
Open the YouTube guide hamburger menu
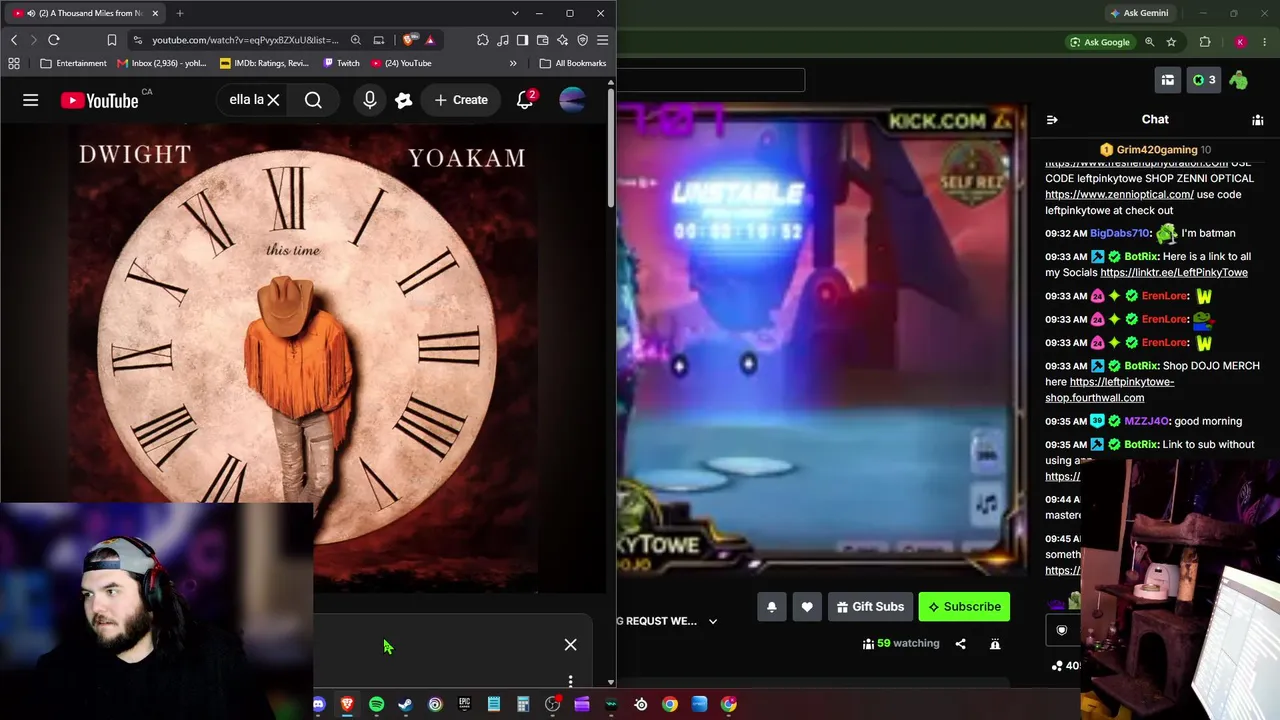pyautogui.click(x=31, y=100)
